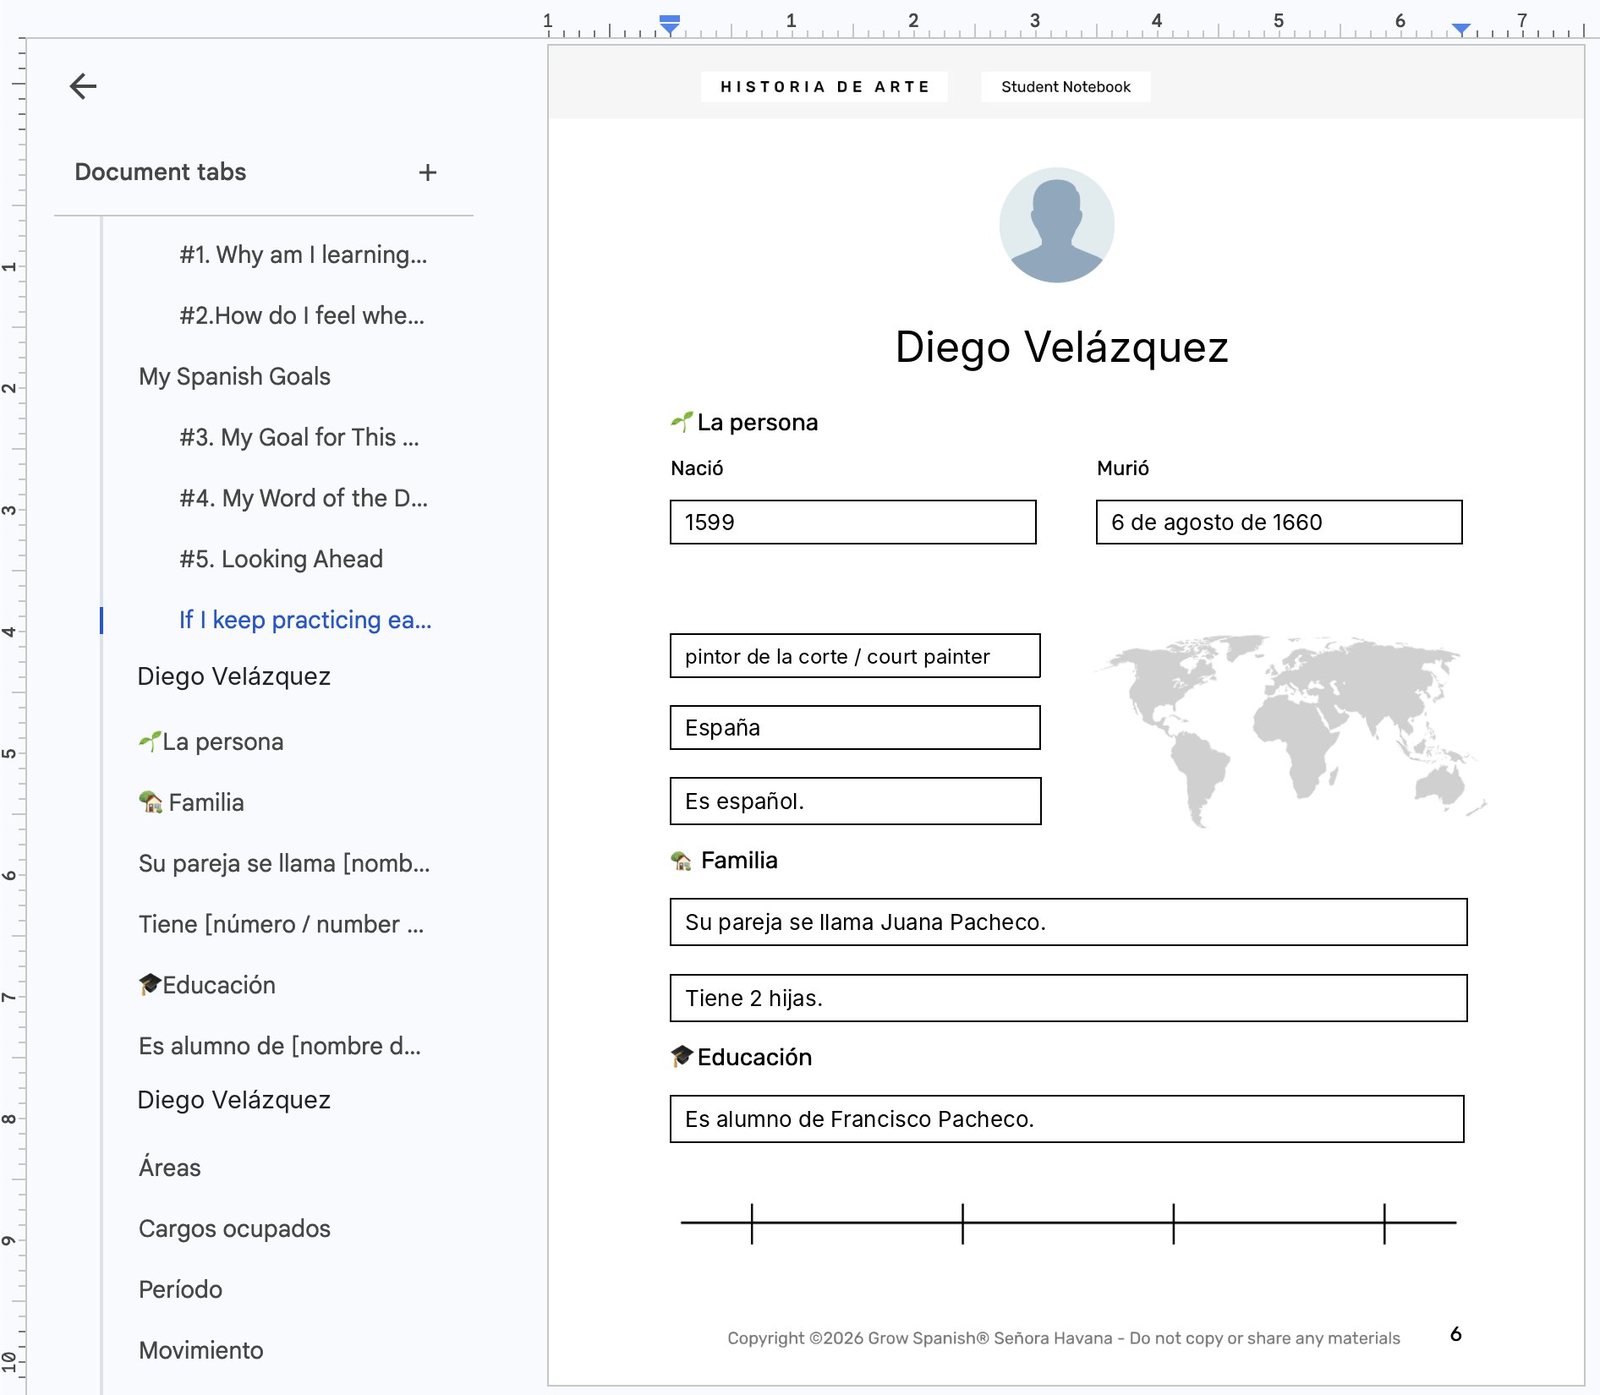
Task: Go to 'La persona' in the outline sidebar
Action: coord(211,742)
